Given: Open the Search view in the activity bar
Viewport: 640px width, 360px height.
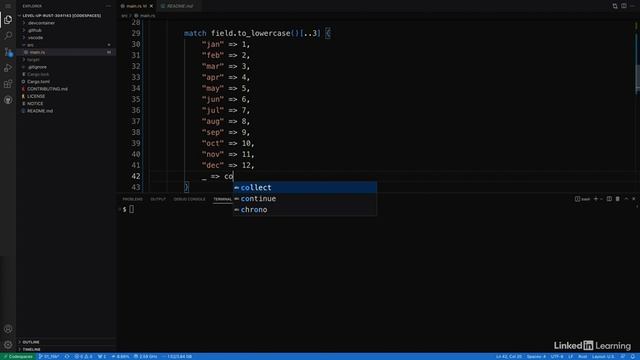Looking at the screenshot, I should pyautogui.click(x=8, y=36).
